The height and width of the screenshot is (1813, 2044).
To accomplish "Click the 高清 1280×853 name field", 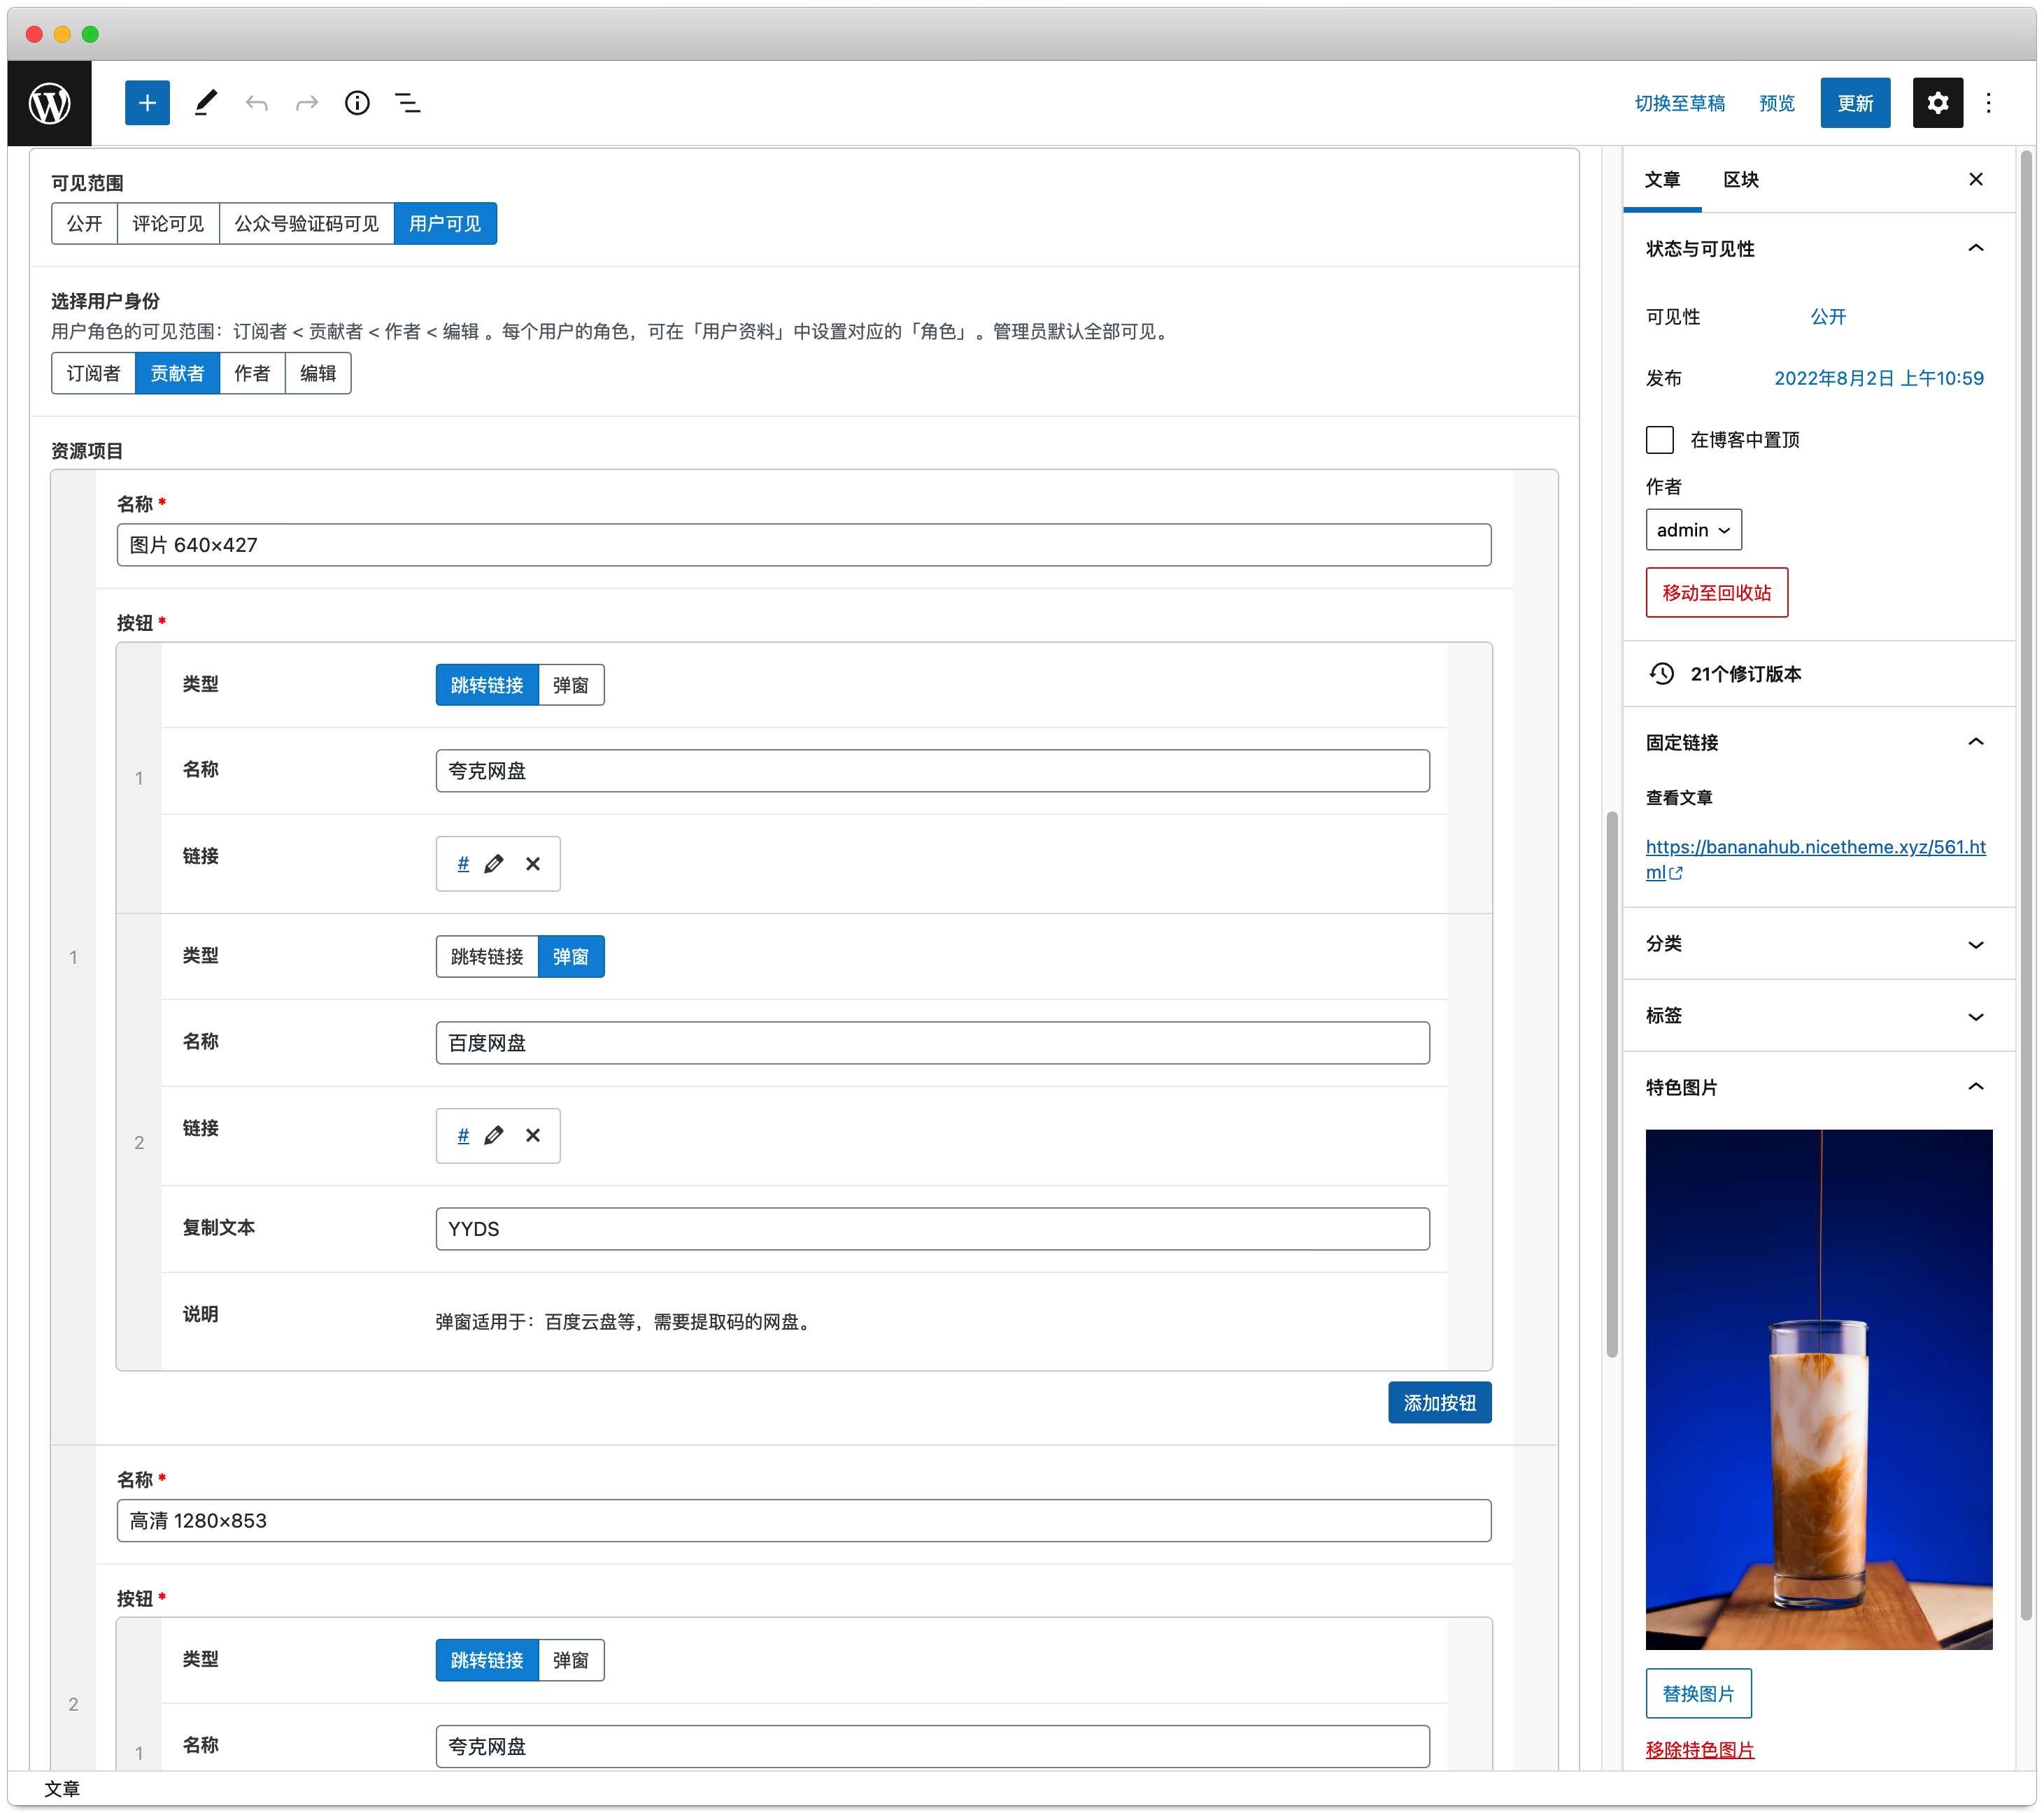I will 803,1521.
